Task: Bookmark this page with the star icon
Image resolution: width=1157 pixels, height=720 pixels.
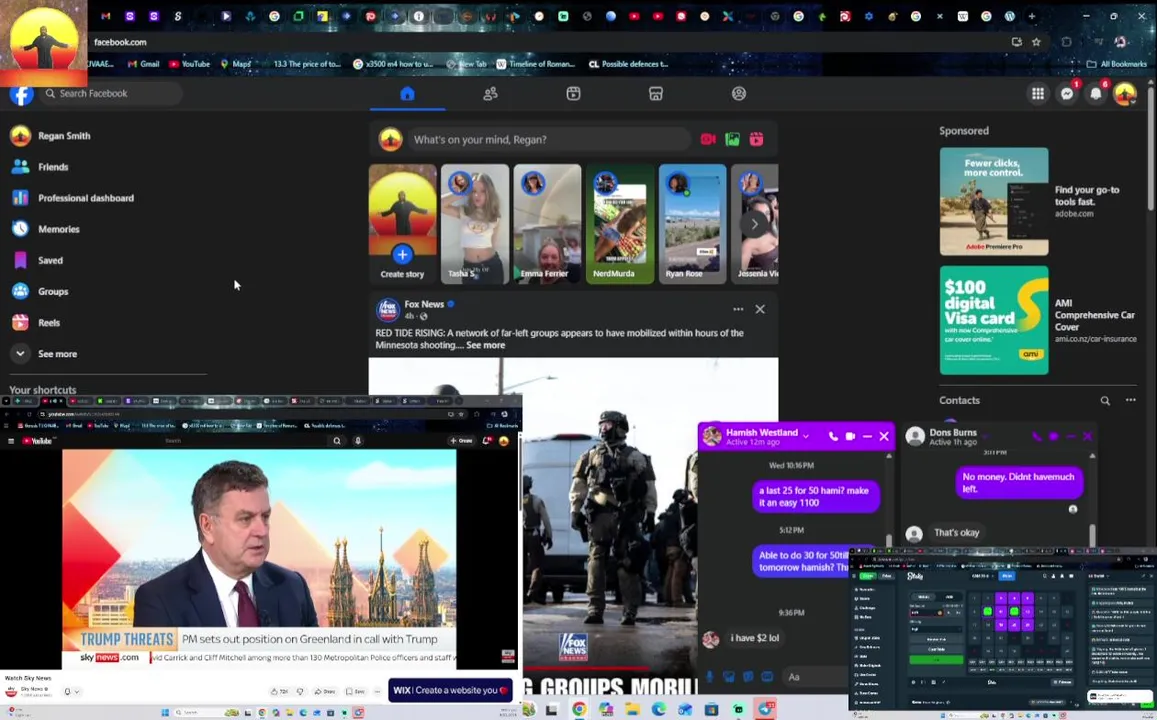Action: tap(1036, 42)
